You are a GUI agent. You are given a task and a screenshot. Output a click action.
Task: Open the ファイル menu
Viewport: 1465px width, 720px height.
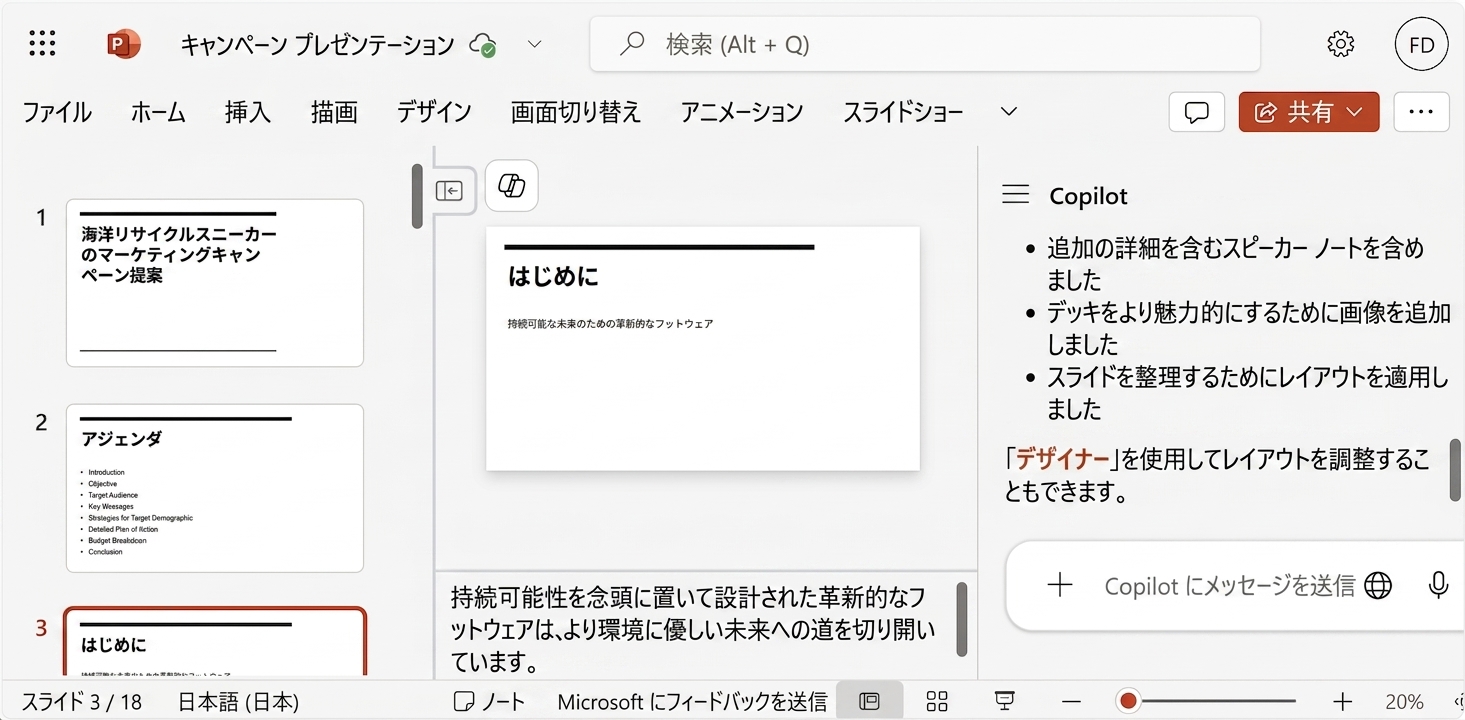pyautogui.click(x=57, y=112)
